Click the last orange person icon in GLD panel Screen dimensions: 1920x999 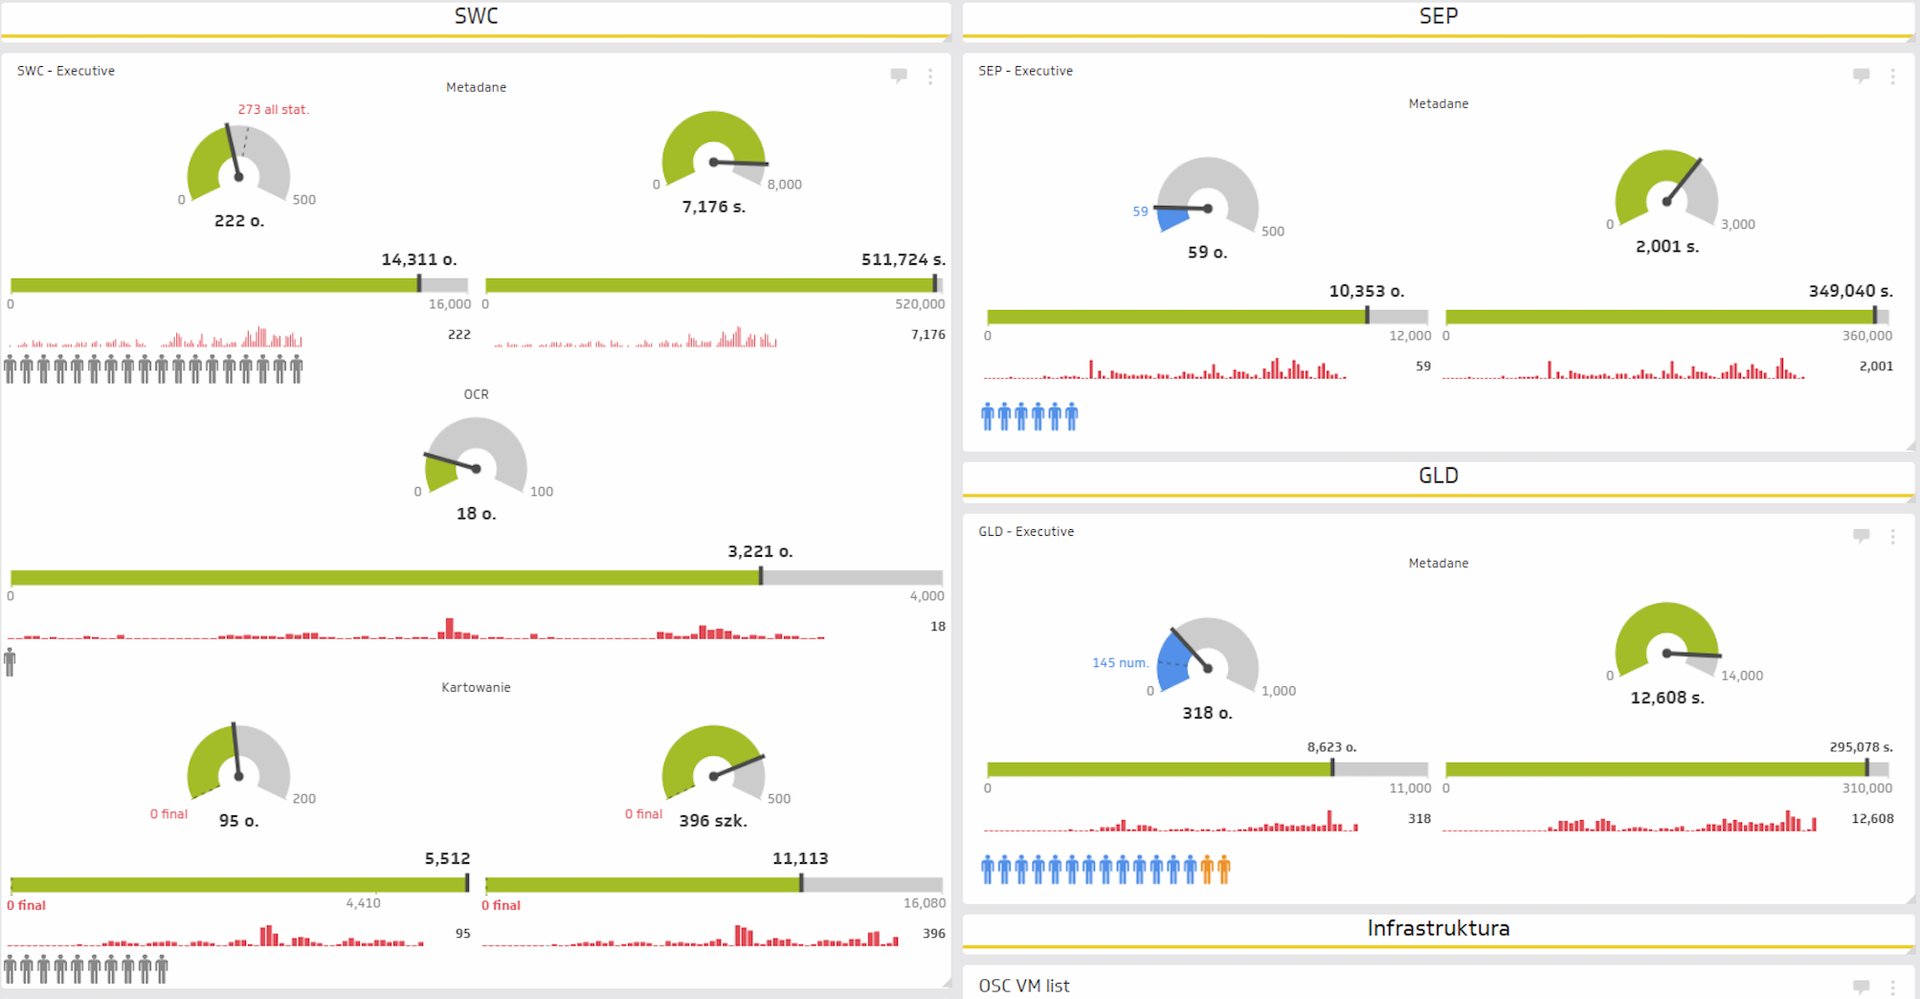1223,870
